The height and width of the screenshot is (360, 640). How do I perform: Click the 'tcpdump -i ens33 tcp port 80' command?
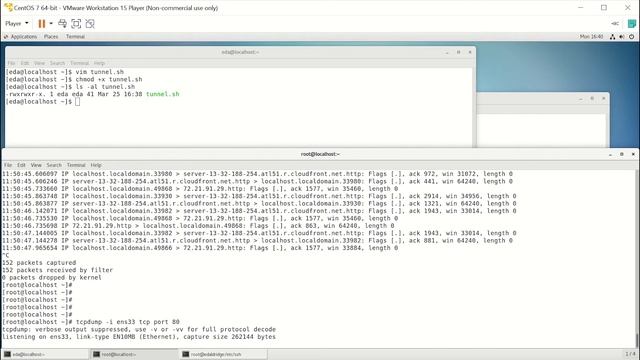128,322
